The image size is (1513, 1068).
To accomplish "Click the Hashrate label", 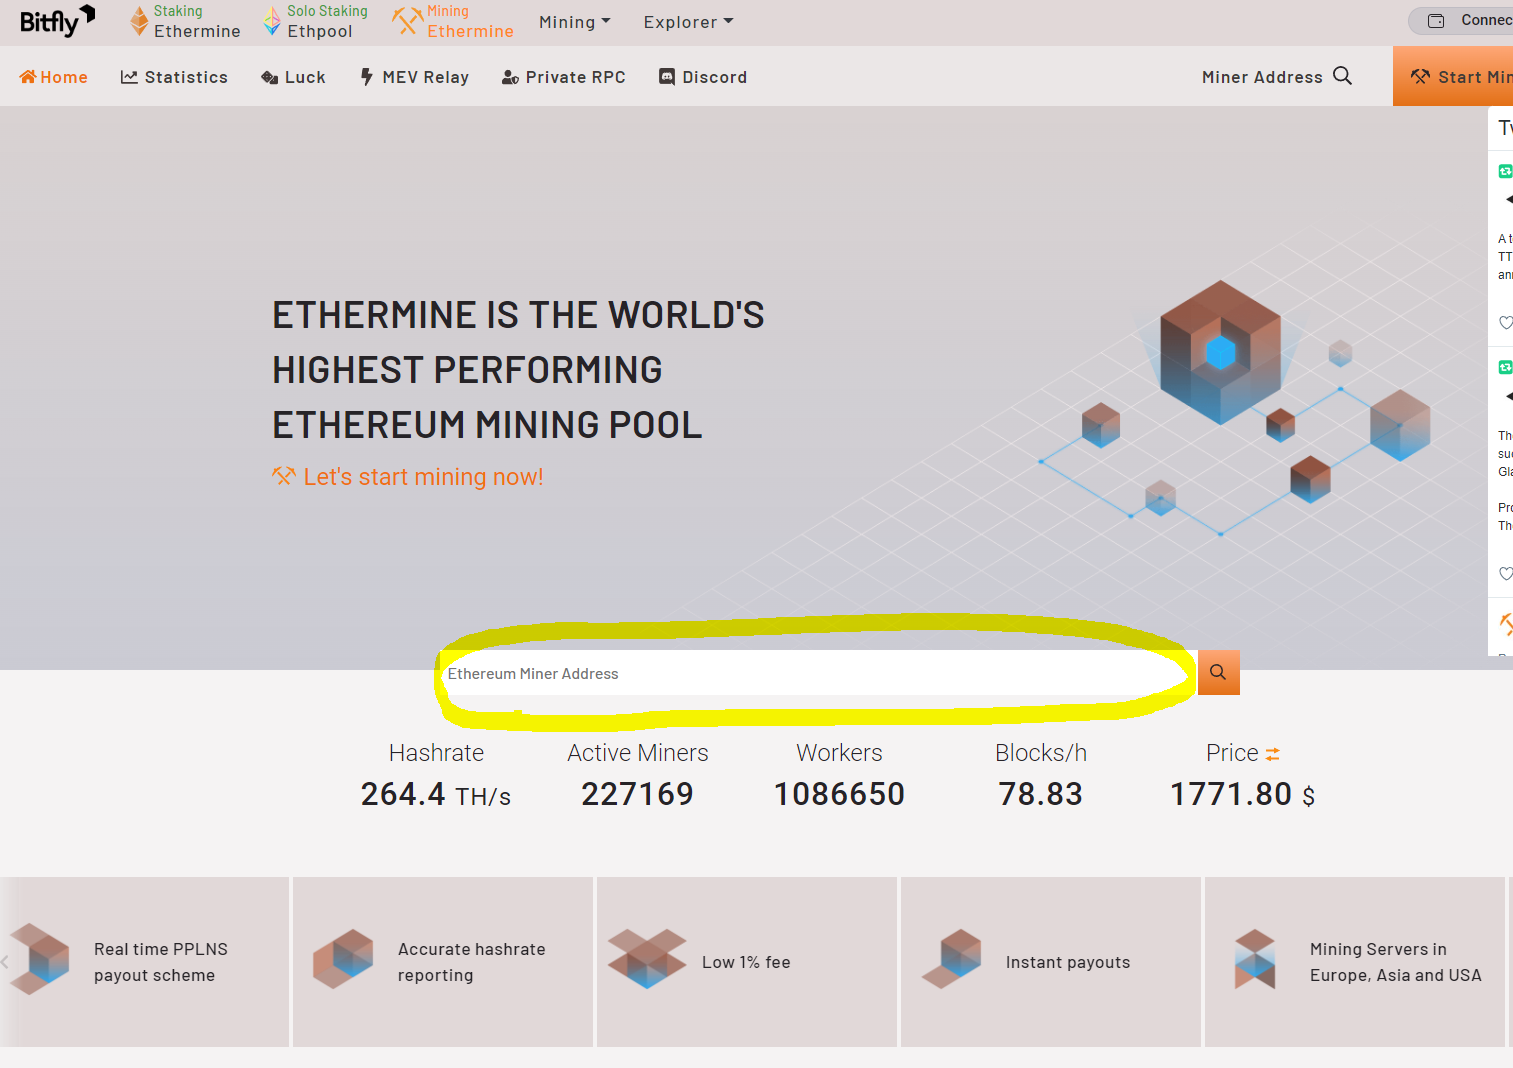I will click(436, 753).
